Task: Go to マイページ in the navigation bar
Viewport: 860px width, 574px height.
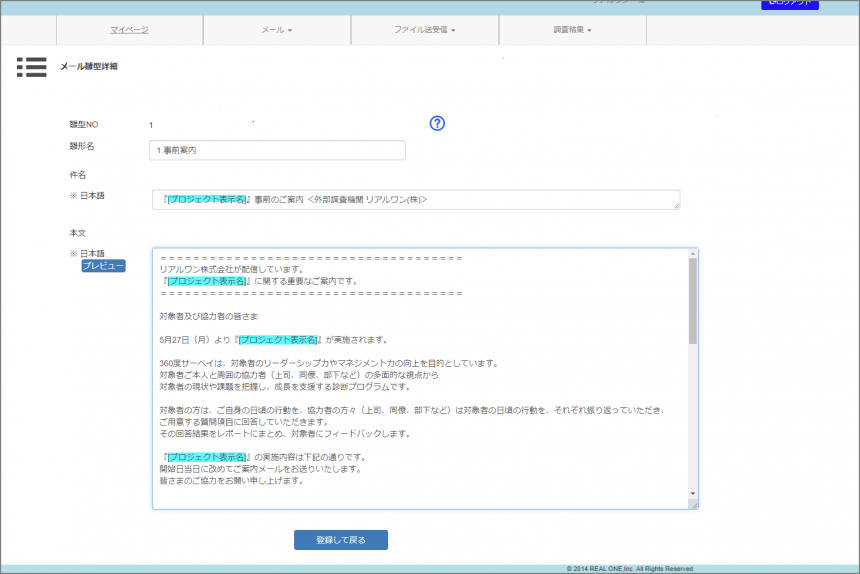Action: point(129,30)
